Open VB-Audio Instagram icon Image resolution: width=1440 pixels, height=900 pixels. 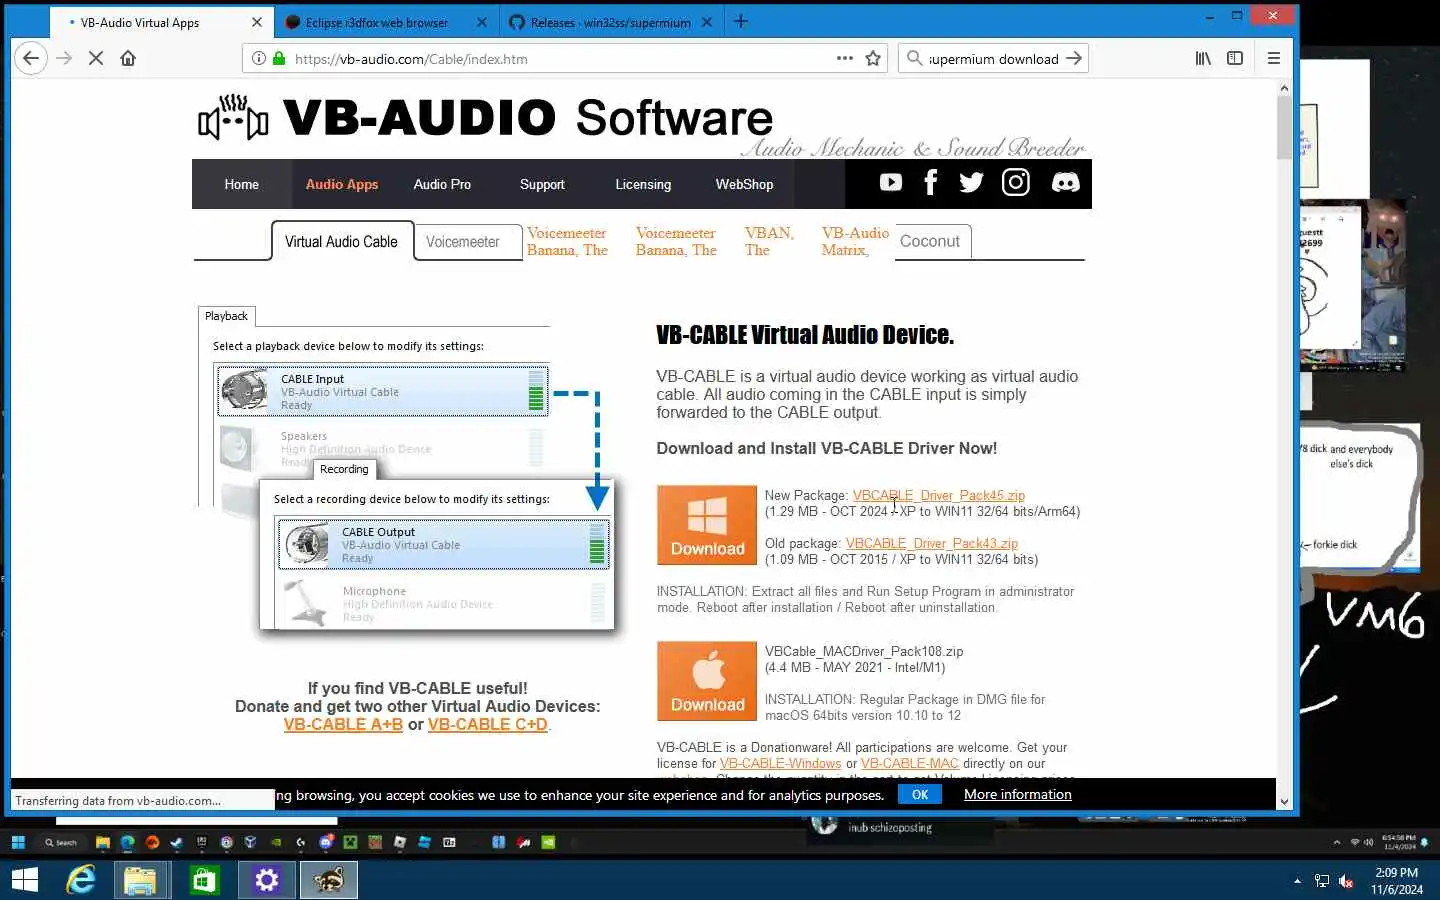[1016, 182]
